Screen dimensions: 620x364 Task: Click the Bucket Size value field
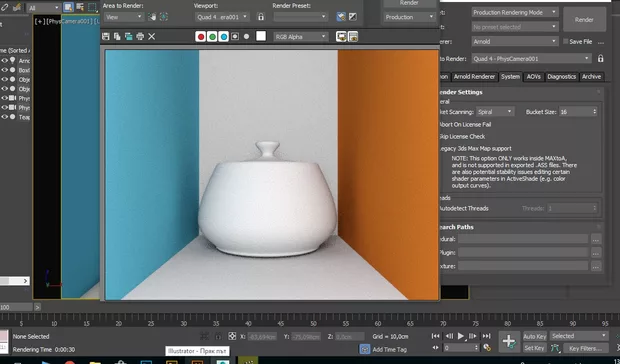tap(575, 112)
